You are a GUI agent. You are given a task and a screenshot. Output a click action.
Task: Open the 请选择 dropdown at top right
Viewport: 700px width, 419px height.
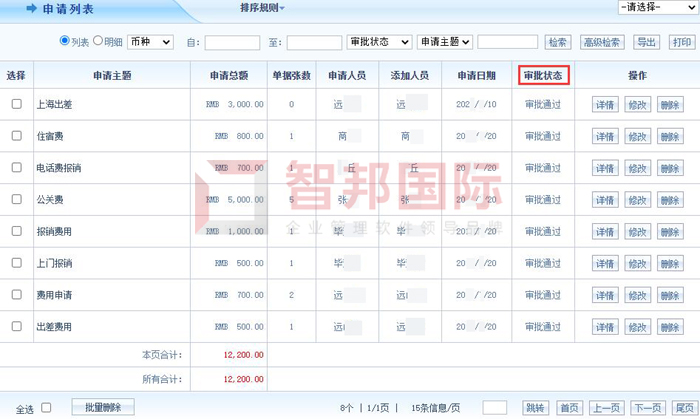[658, 7]
